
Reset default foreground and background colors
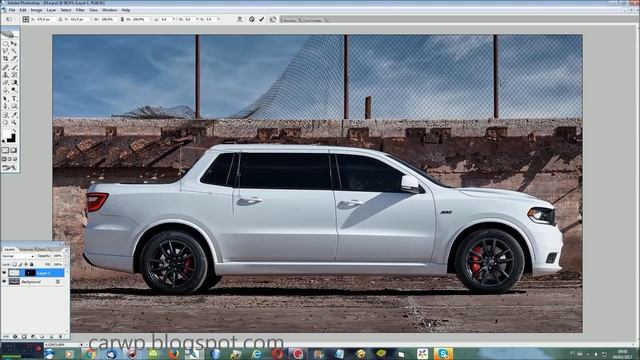pyautogui.click(x=3, y=141)
